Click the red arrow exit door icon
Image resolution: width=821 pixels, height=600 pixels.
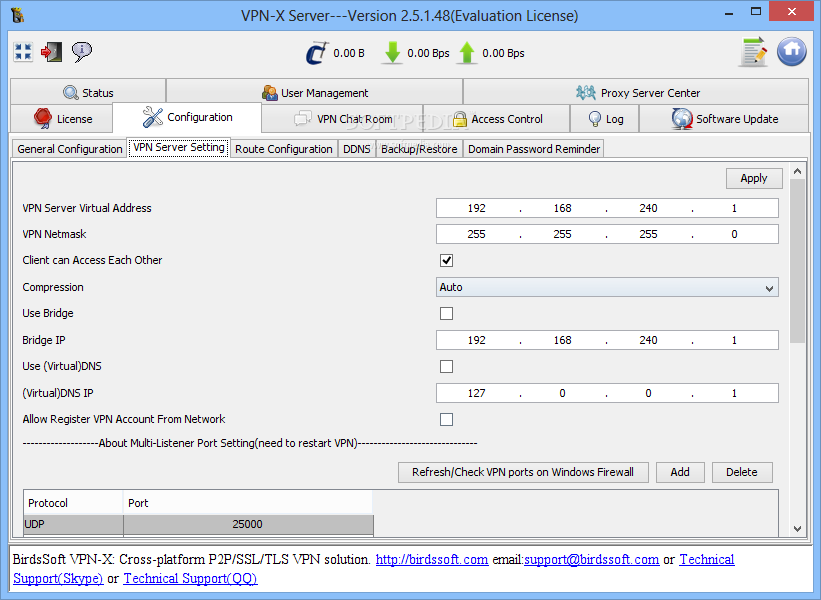(52, 52)
